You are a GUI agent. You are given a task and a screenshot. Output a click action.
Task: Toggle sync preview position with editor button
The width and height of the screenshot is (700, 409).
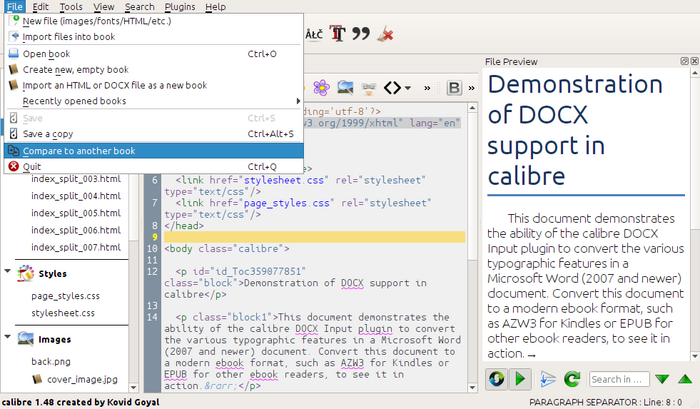coord(497,379)
